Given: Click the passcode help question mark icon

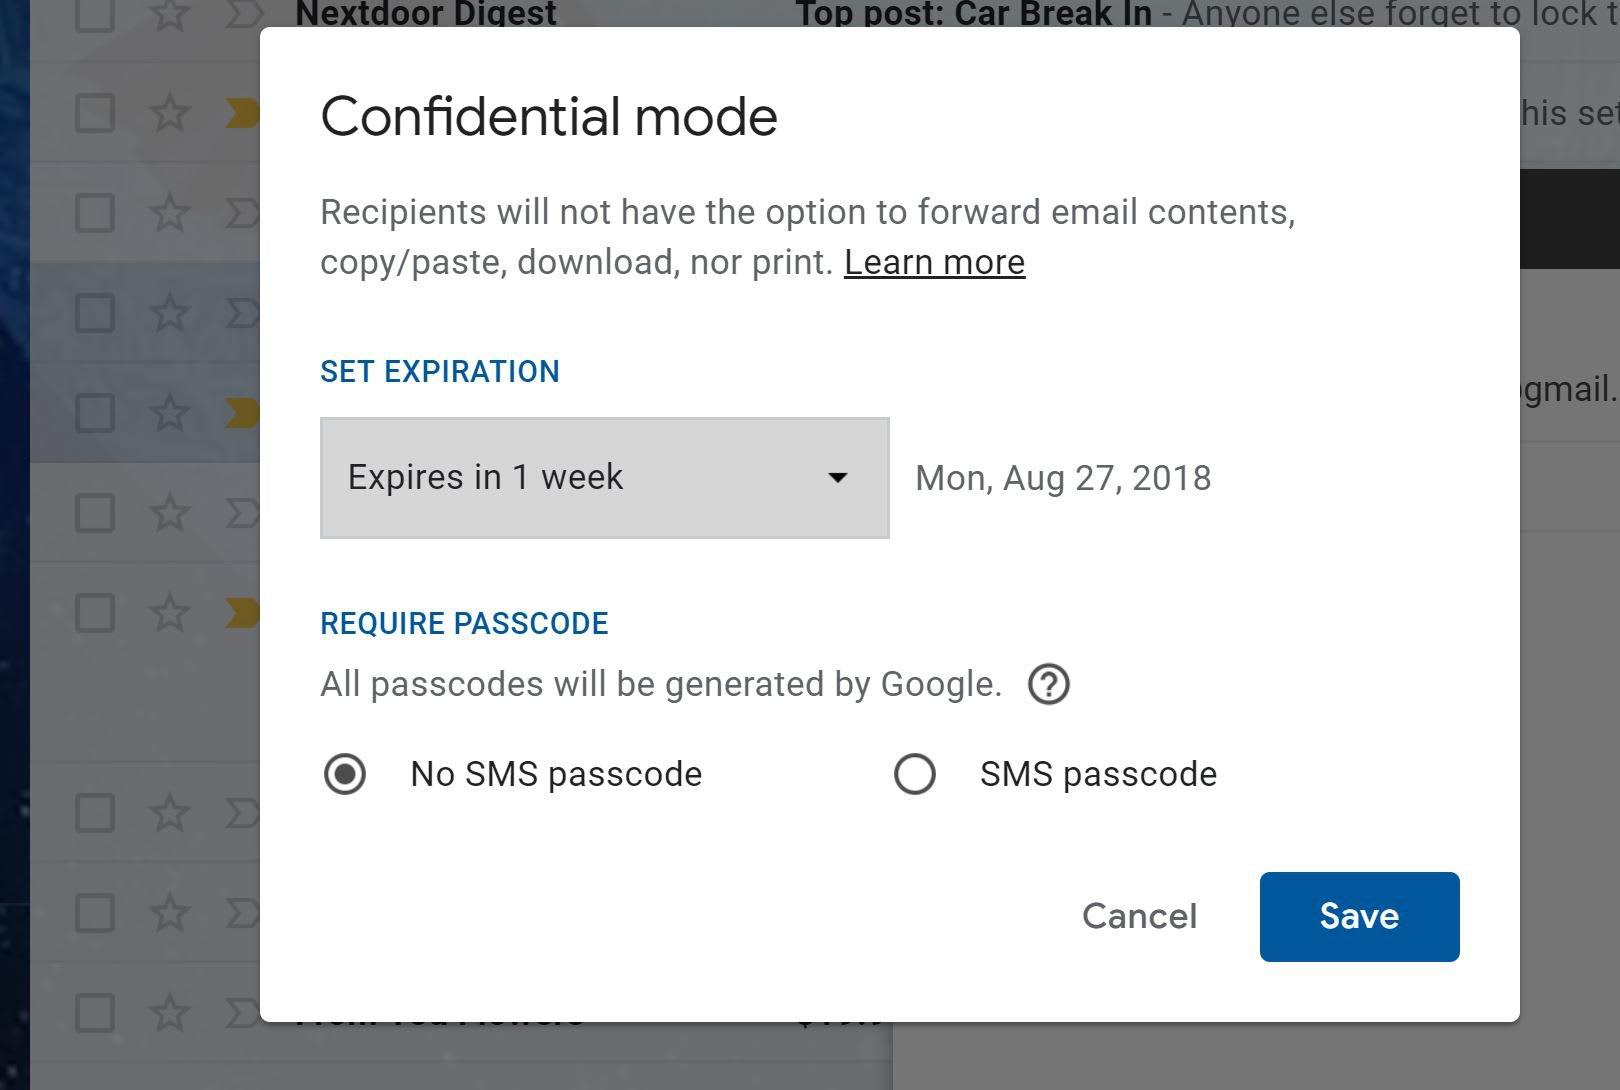Looking at the screenshot, I should pos(1048,685).
